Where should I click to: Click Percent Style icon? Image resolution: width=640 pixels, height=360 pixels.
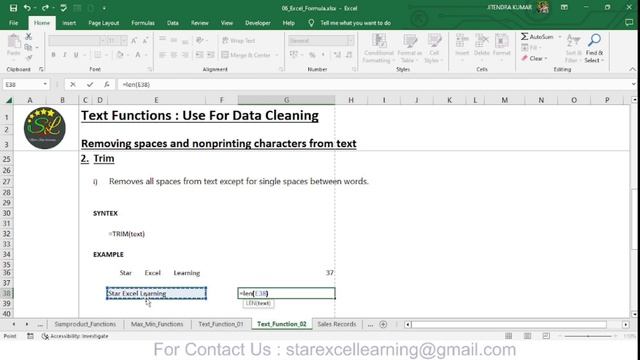tap(312, 55)
